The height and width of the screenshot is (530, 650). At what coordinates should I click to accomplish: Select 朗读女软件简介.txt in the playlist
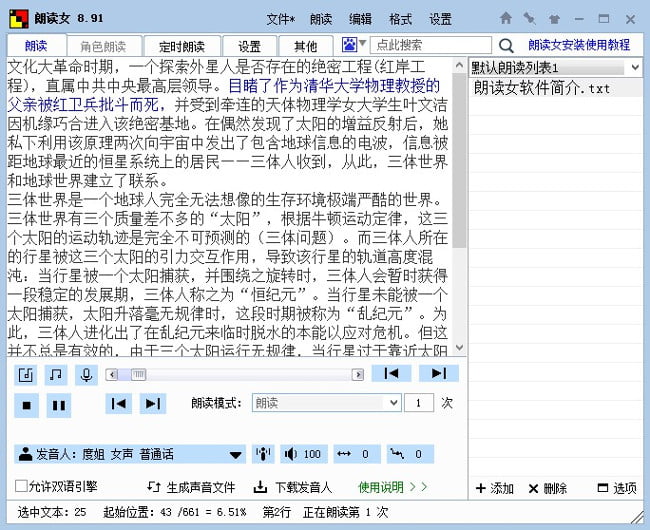point(542,88)
